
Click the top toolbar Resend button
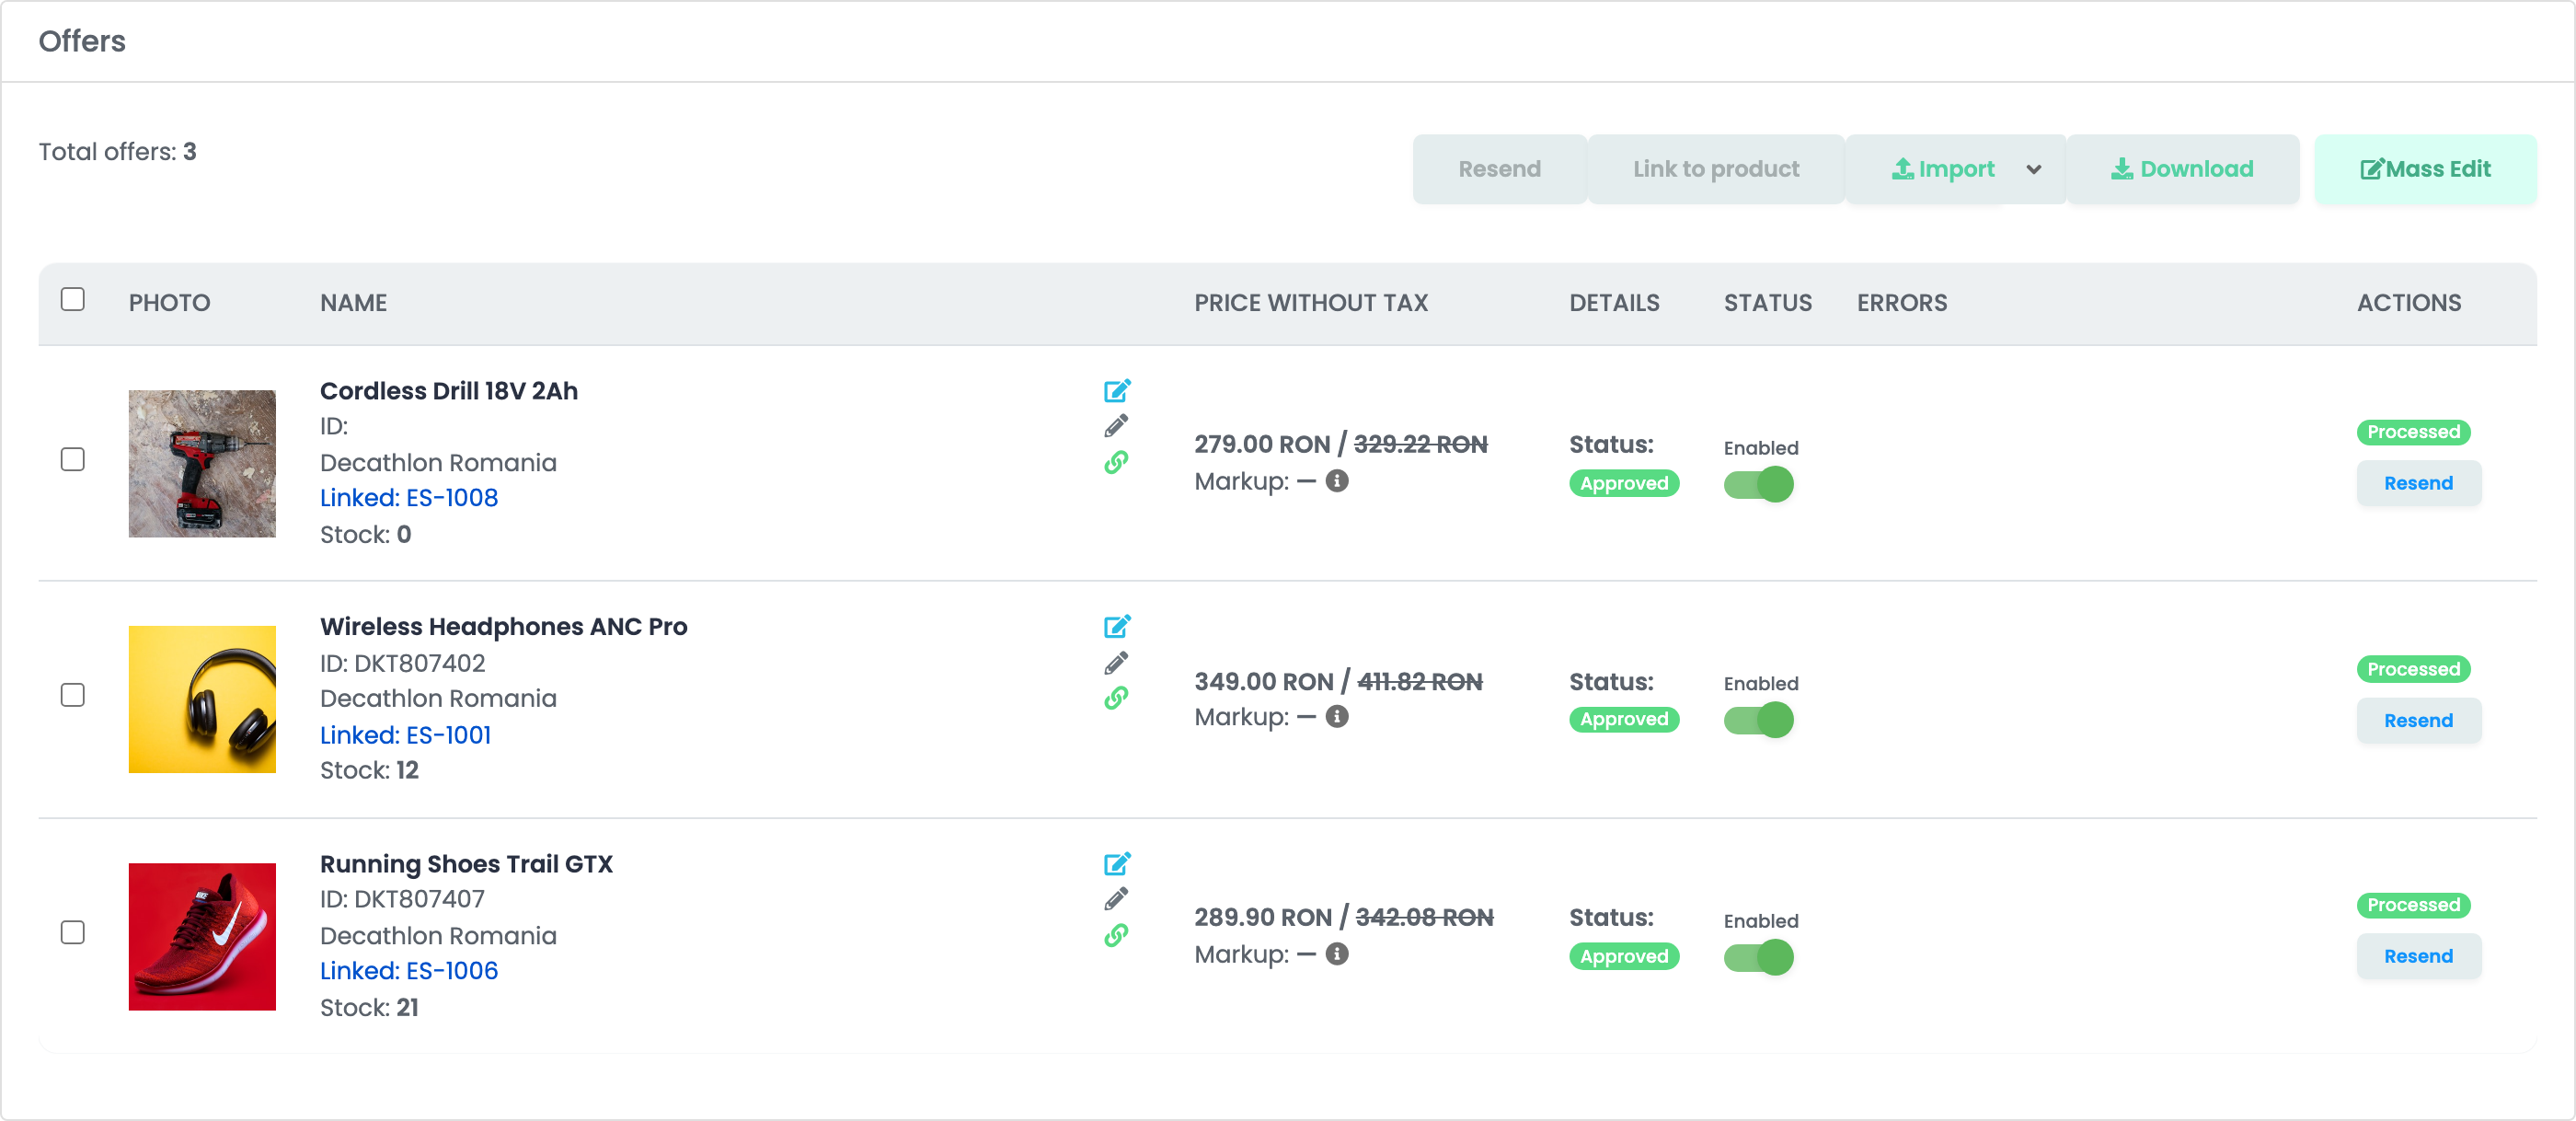click(1500, 169)
